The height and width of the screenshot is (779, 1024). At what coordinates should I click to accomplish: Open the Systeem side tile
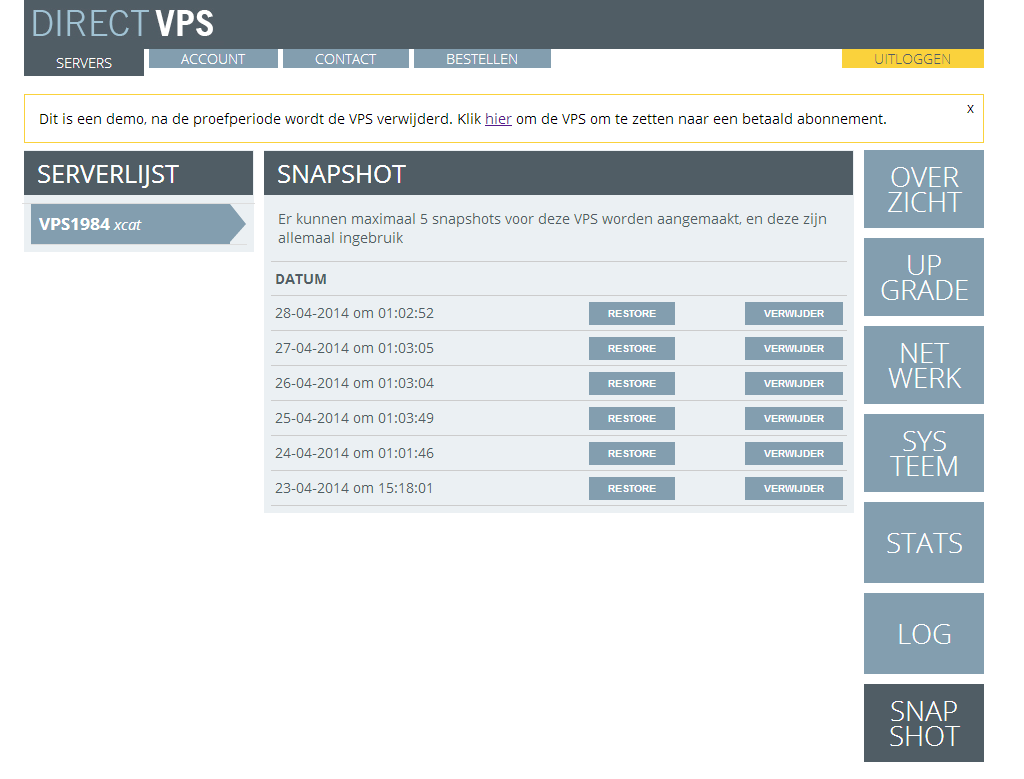click(x=923, y=454)
